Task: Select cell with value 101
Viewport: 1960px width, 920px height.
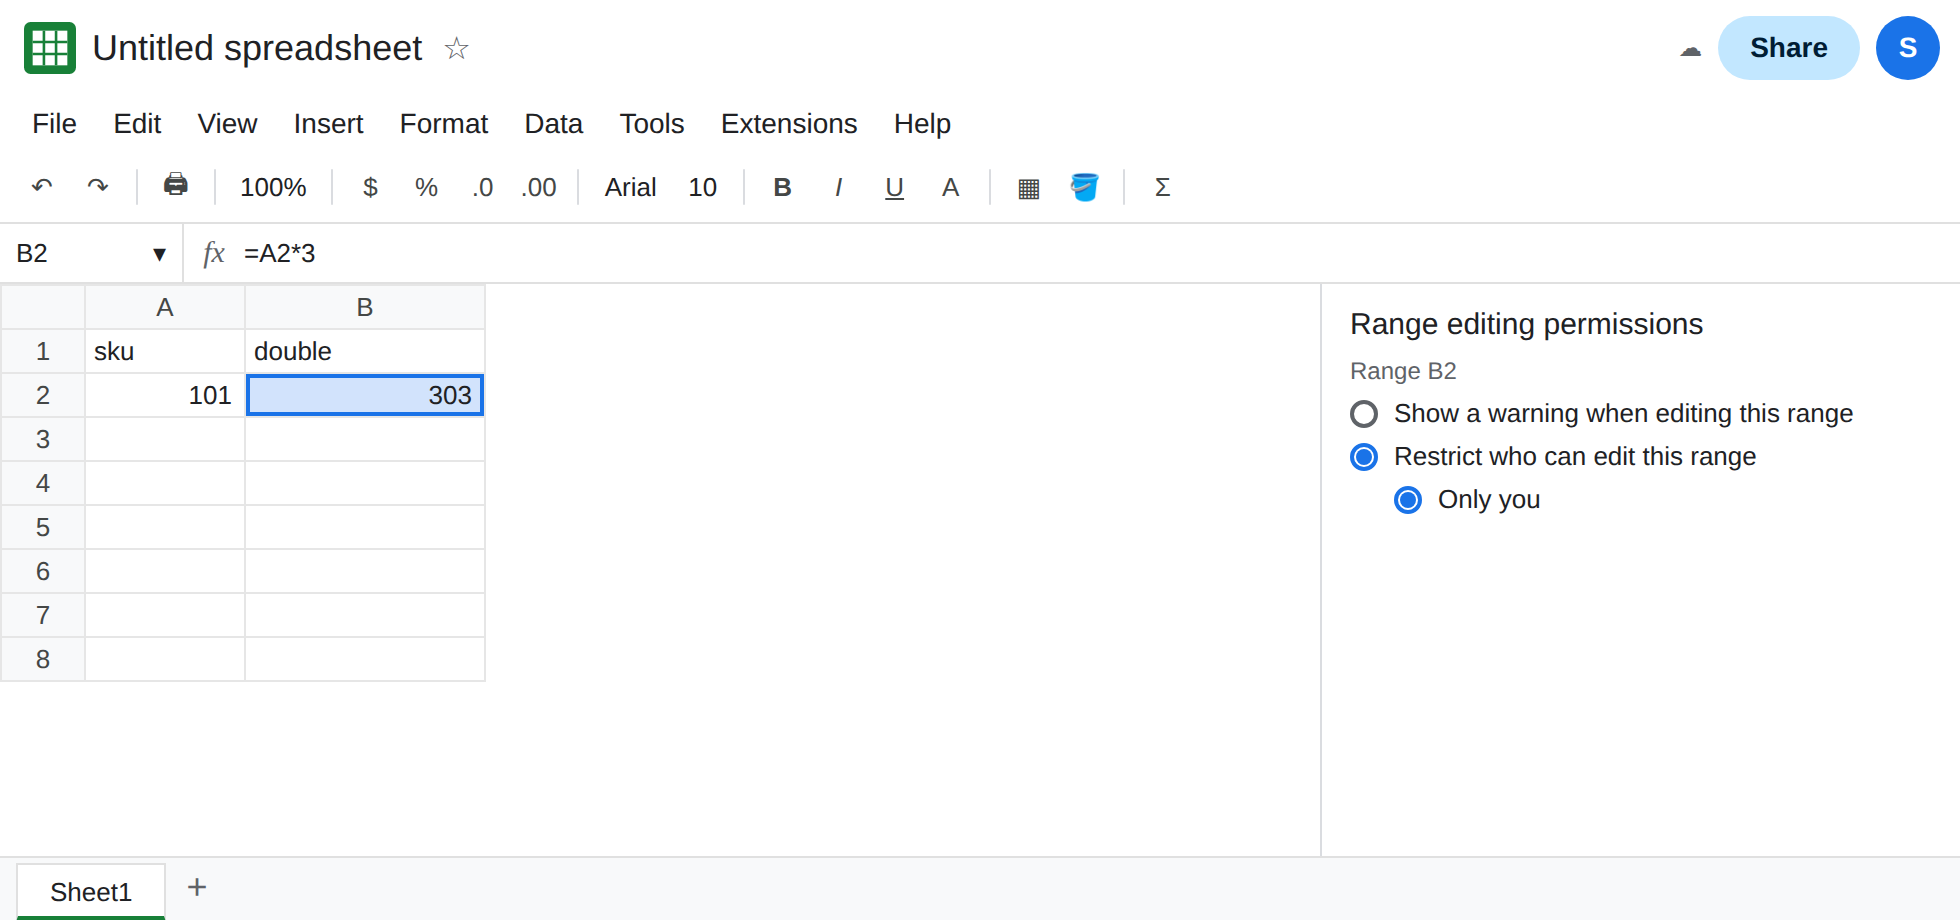Action: (x=165, y=395)
